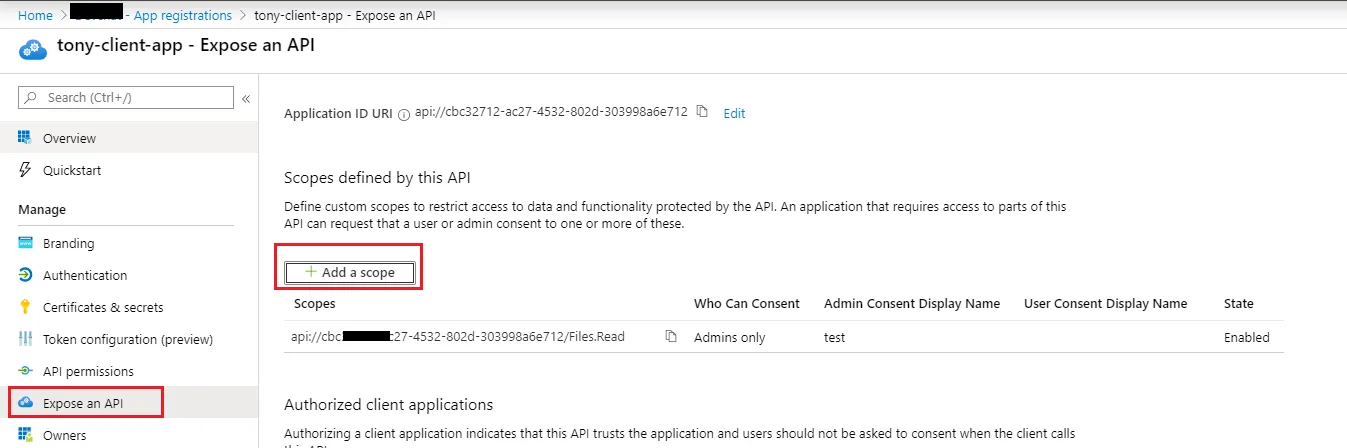Click the Authentication icon
The width and height of the screenshot is (1347, 448).
[25, 275]
